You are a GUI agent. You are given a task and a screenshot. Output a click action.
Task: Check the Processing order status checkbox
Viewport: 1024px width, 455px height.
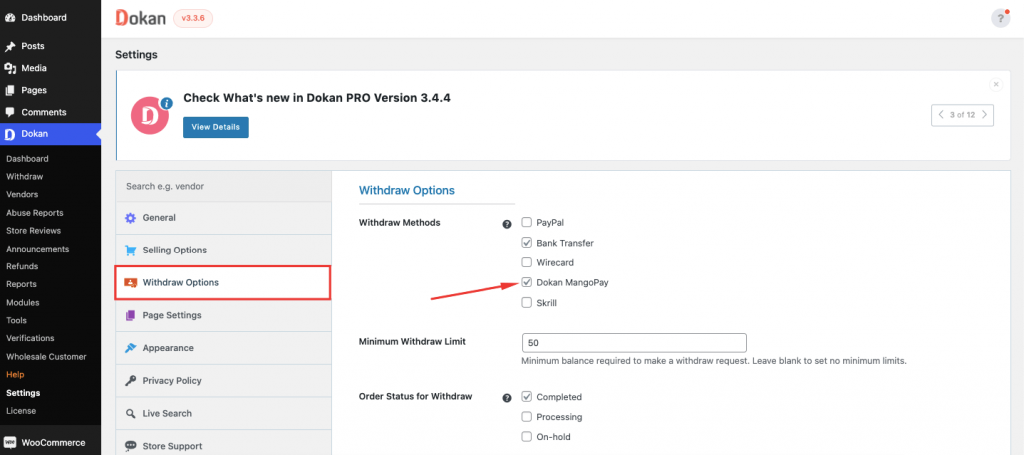[x=526, y=416]
